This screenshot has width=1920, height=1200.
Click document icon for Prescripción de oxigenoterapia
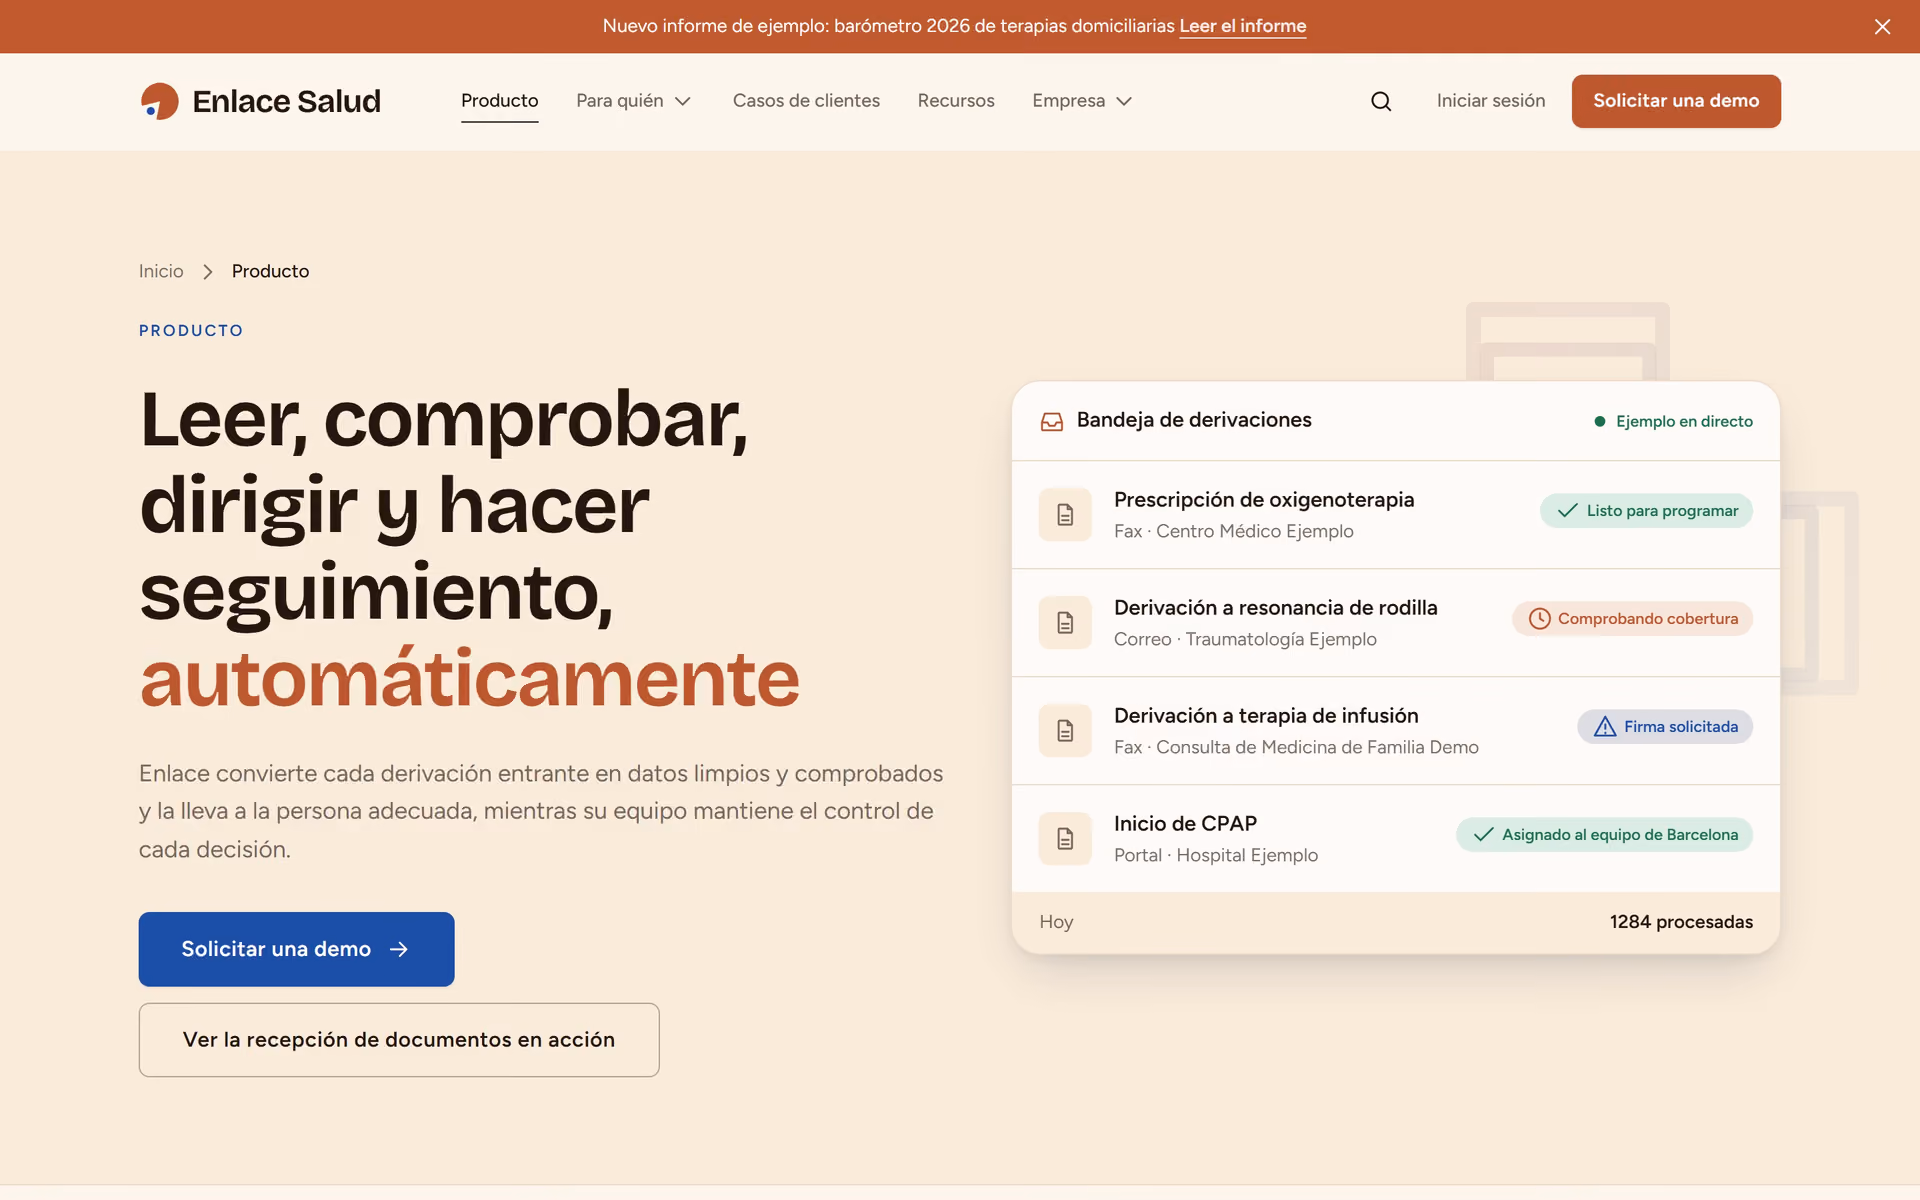(x=1065, y=515)
